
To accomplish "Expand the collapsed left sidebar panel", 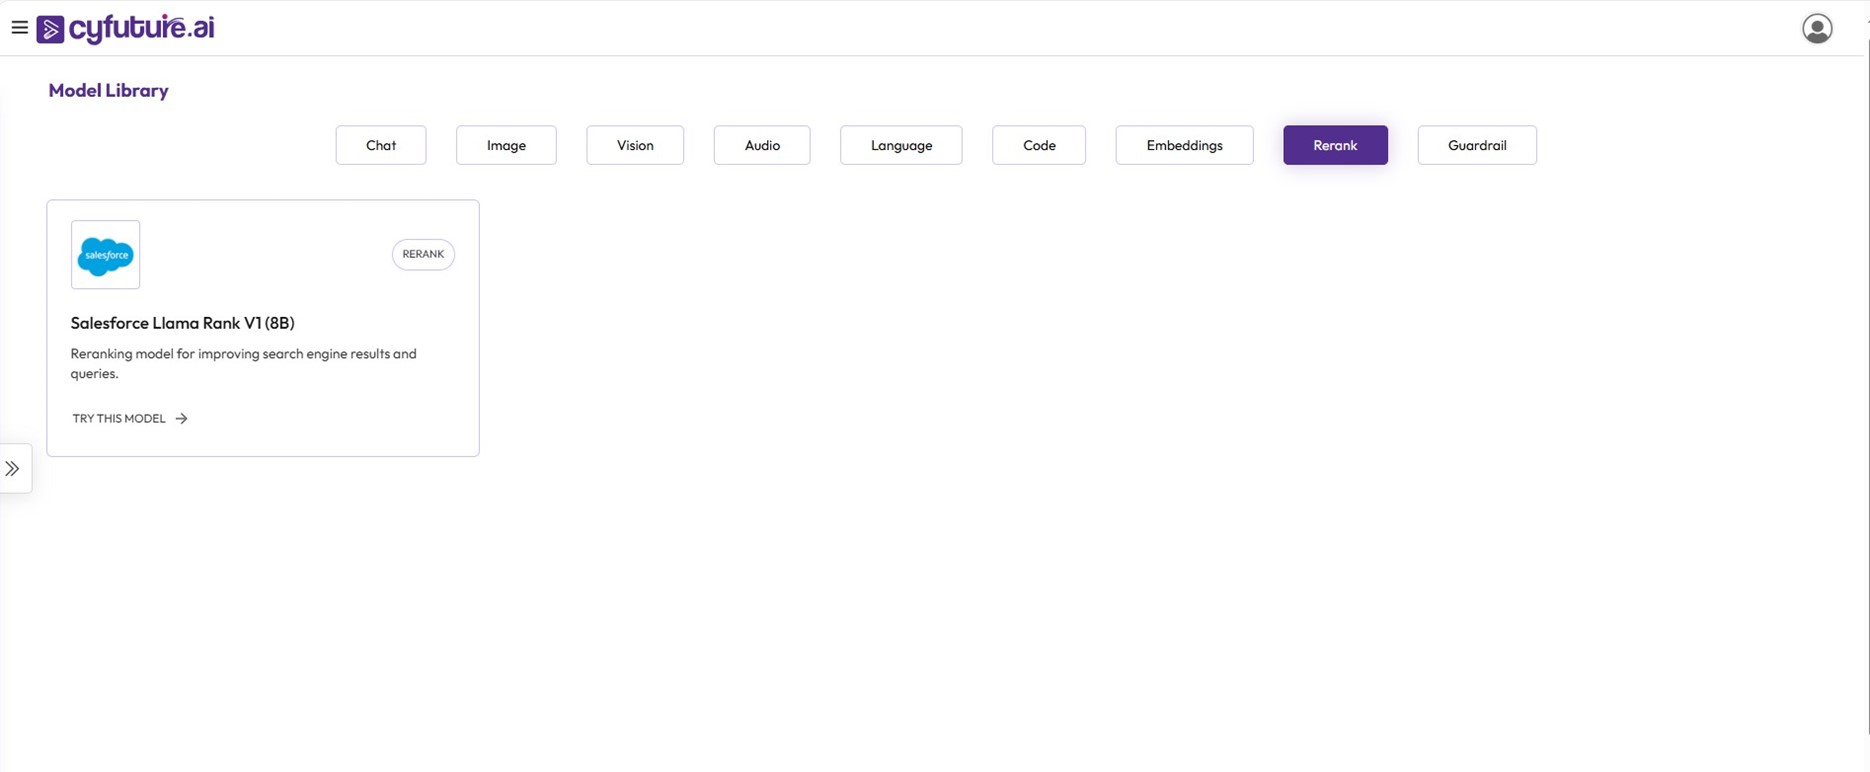I will point(13,468).
